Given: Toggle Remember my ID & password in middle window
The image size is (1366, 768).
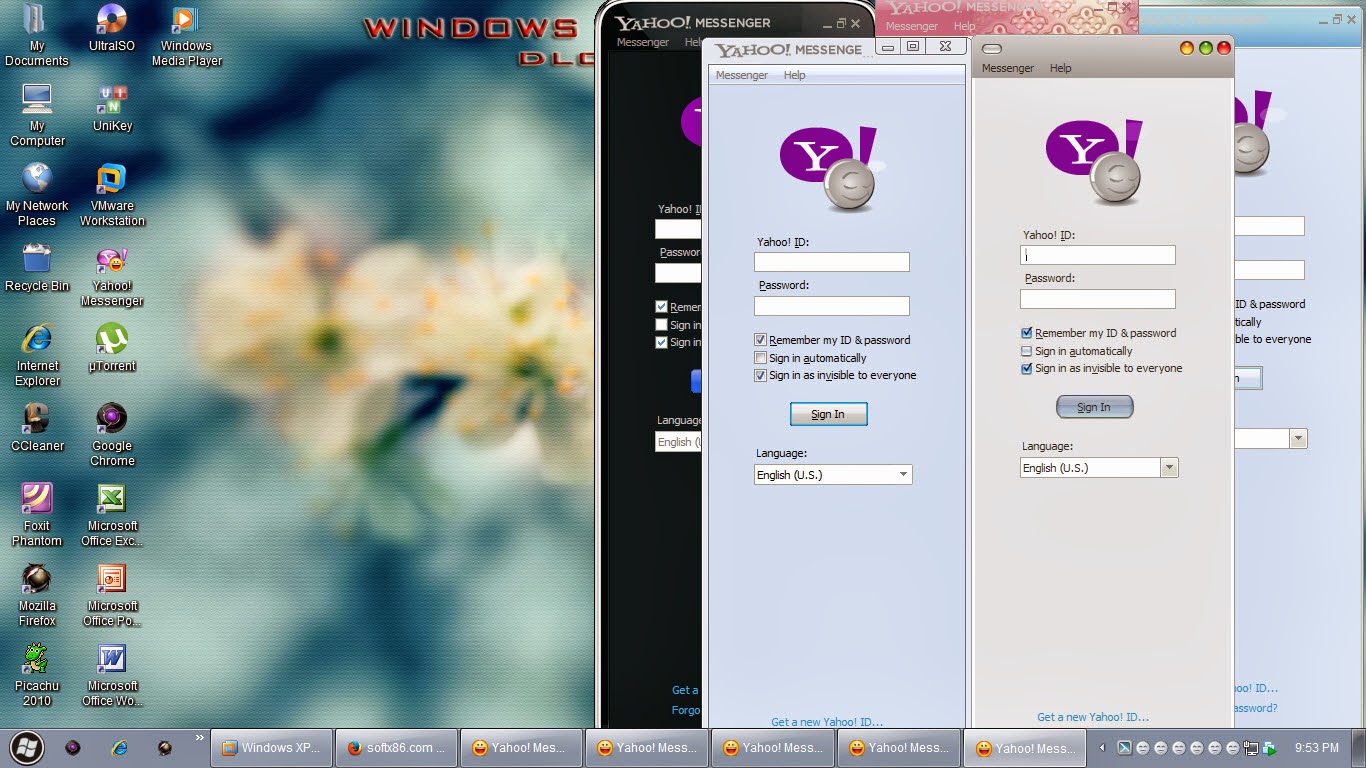Looking at the screenshot, I should [760, 340].
